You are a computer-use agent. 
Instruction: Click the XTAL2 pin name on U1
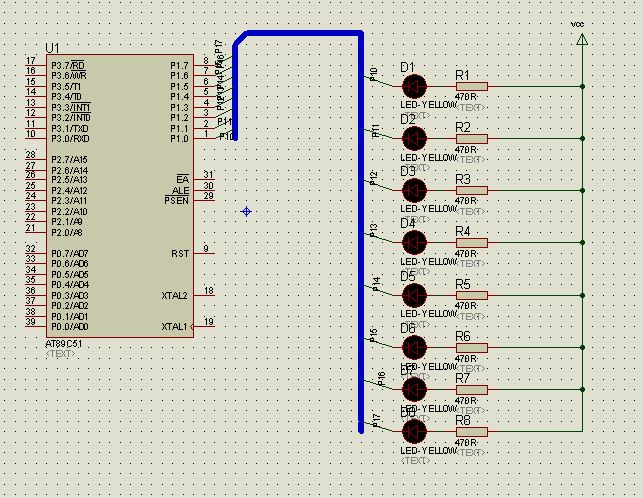click(174, 296)
